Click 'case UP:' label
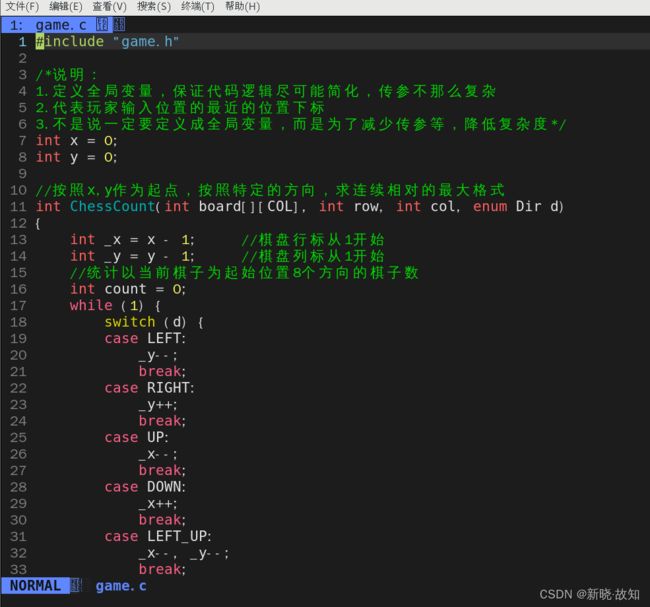This screenshot has height=607, width=650. click(136, 437)
